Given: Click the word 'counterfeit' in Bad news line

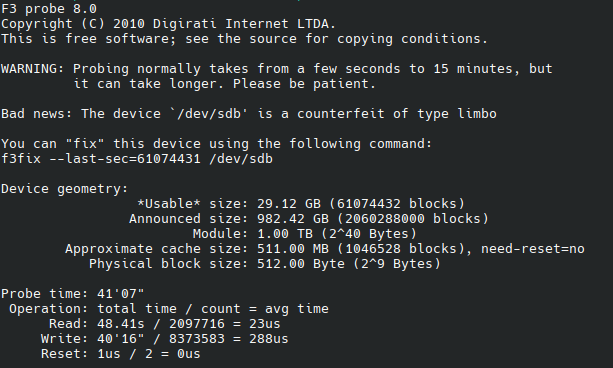Looking at the screenshot, I should [341, 114].
